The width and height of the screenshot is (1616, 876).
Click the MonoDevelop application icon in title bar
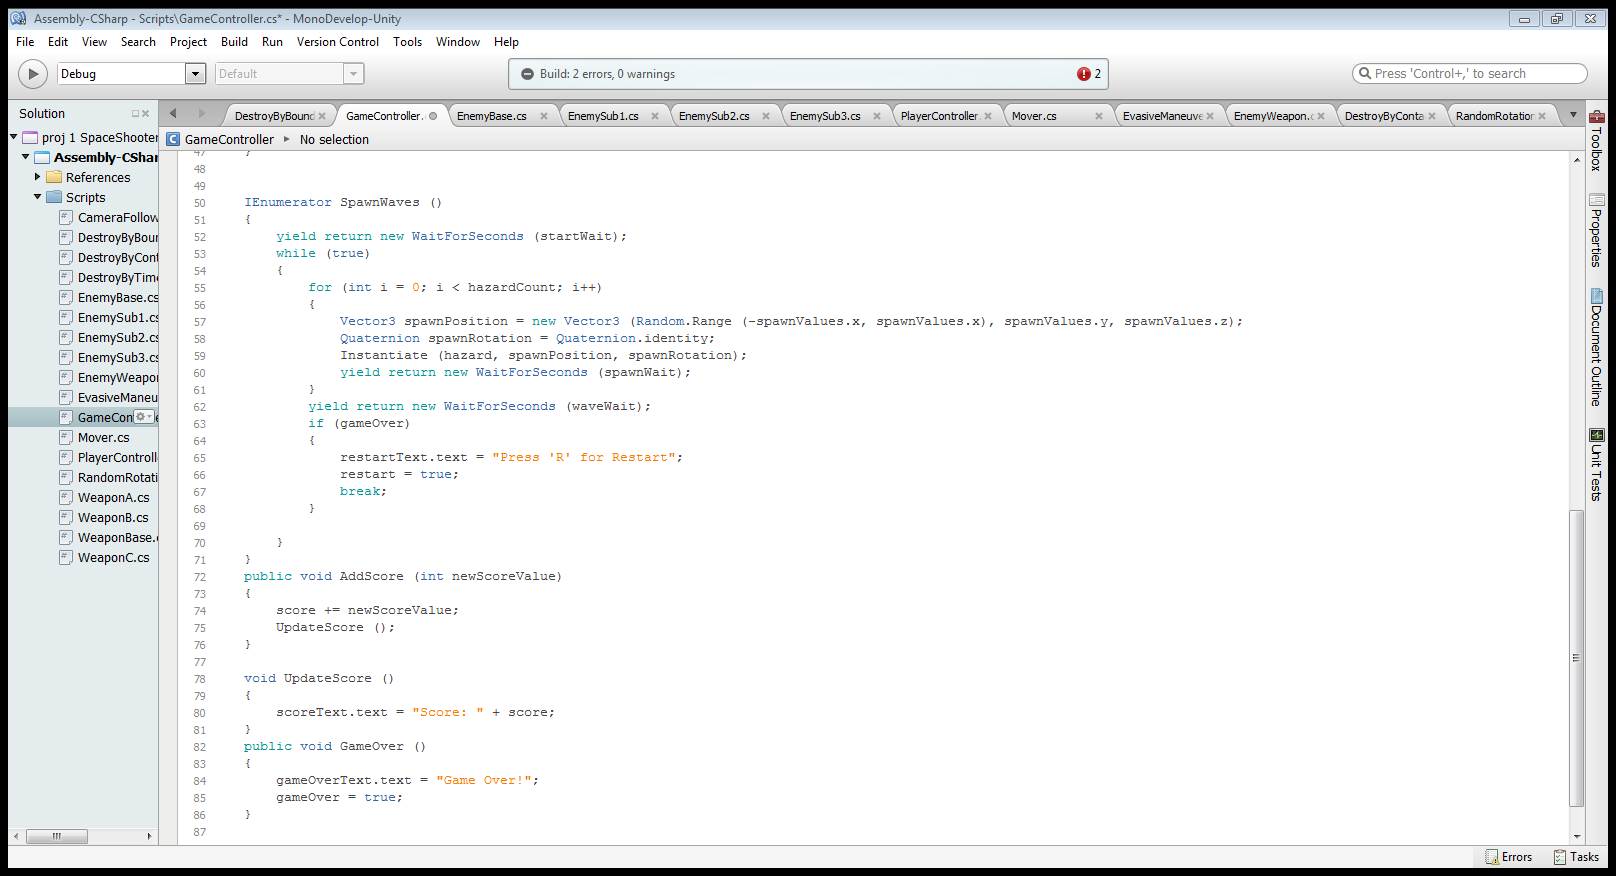18,18
